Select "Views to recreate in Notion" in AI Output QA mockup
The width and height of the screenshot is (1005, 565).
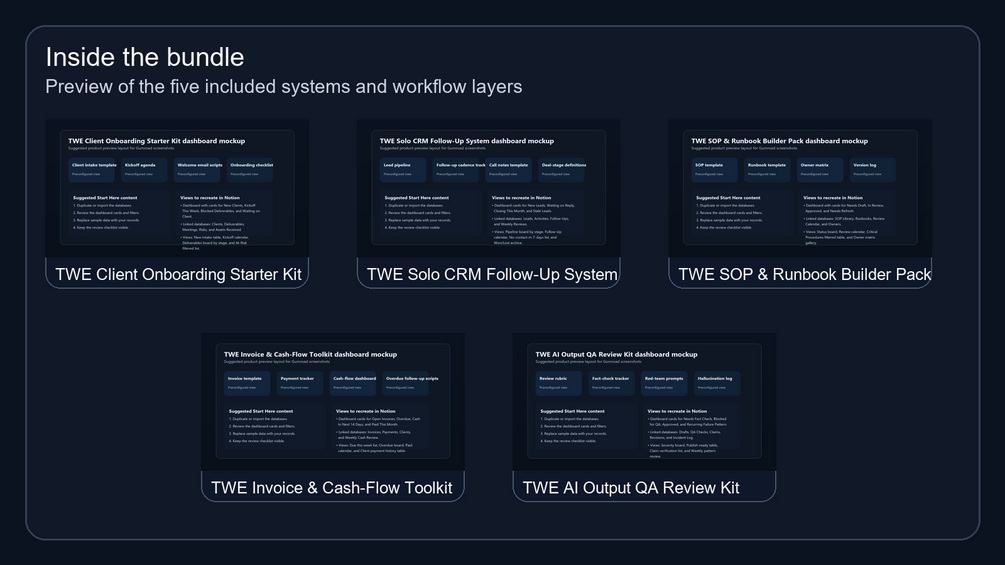click(x=677, y=411)
